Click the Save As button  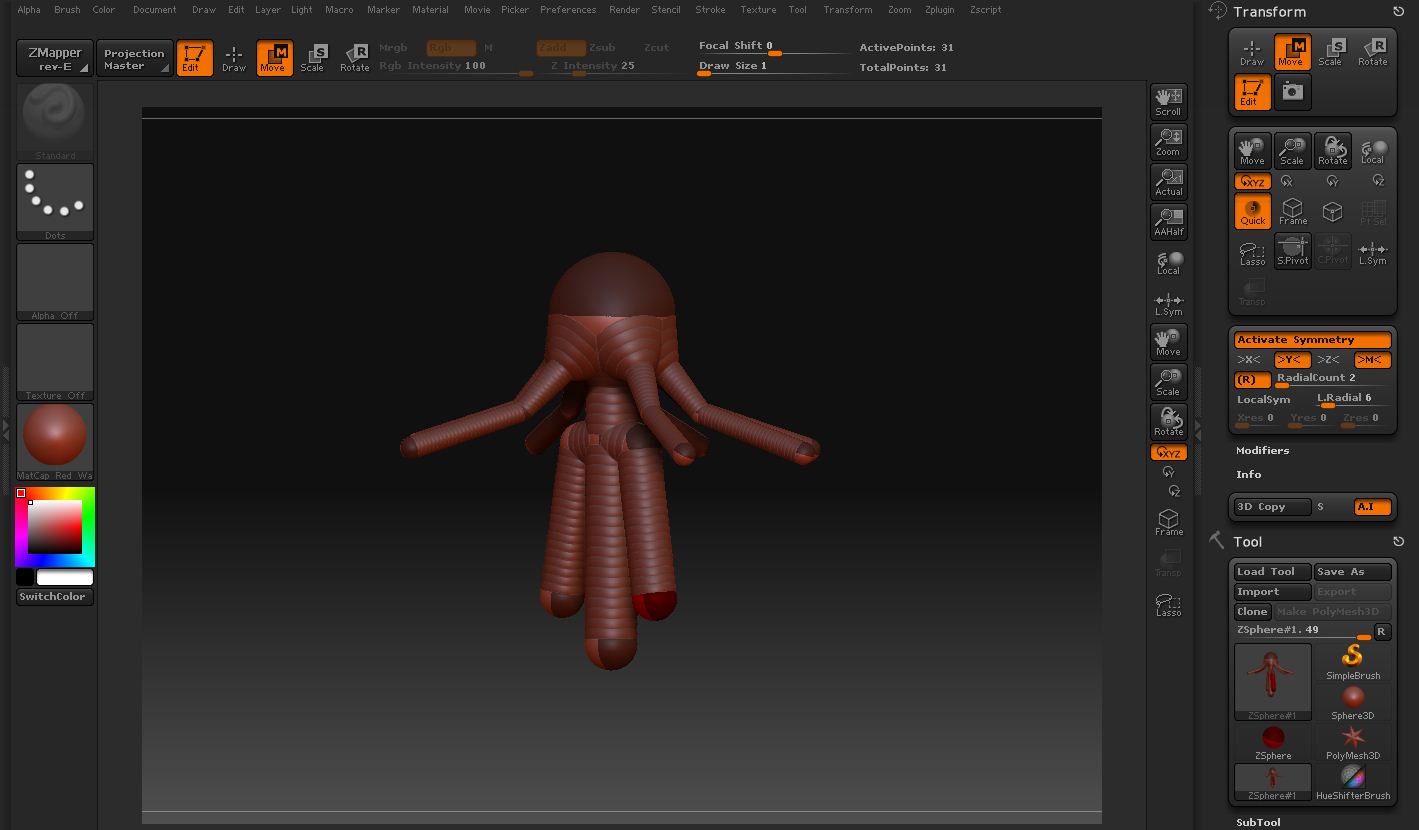[x=1352, y=572]
